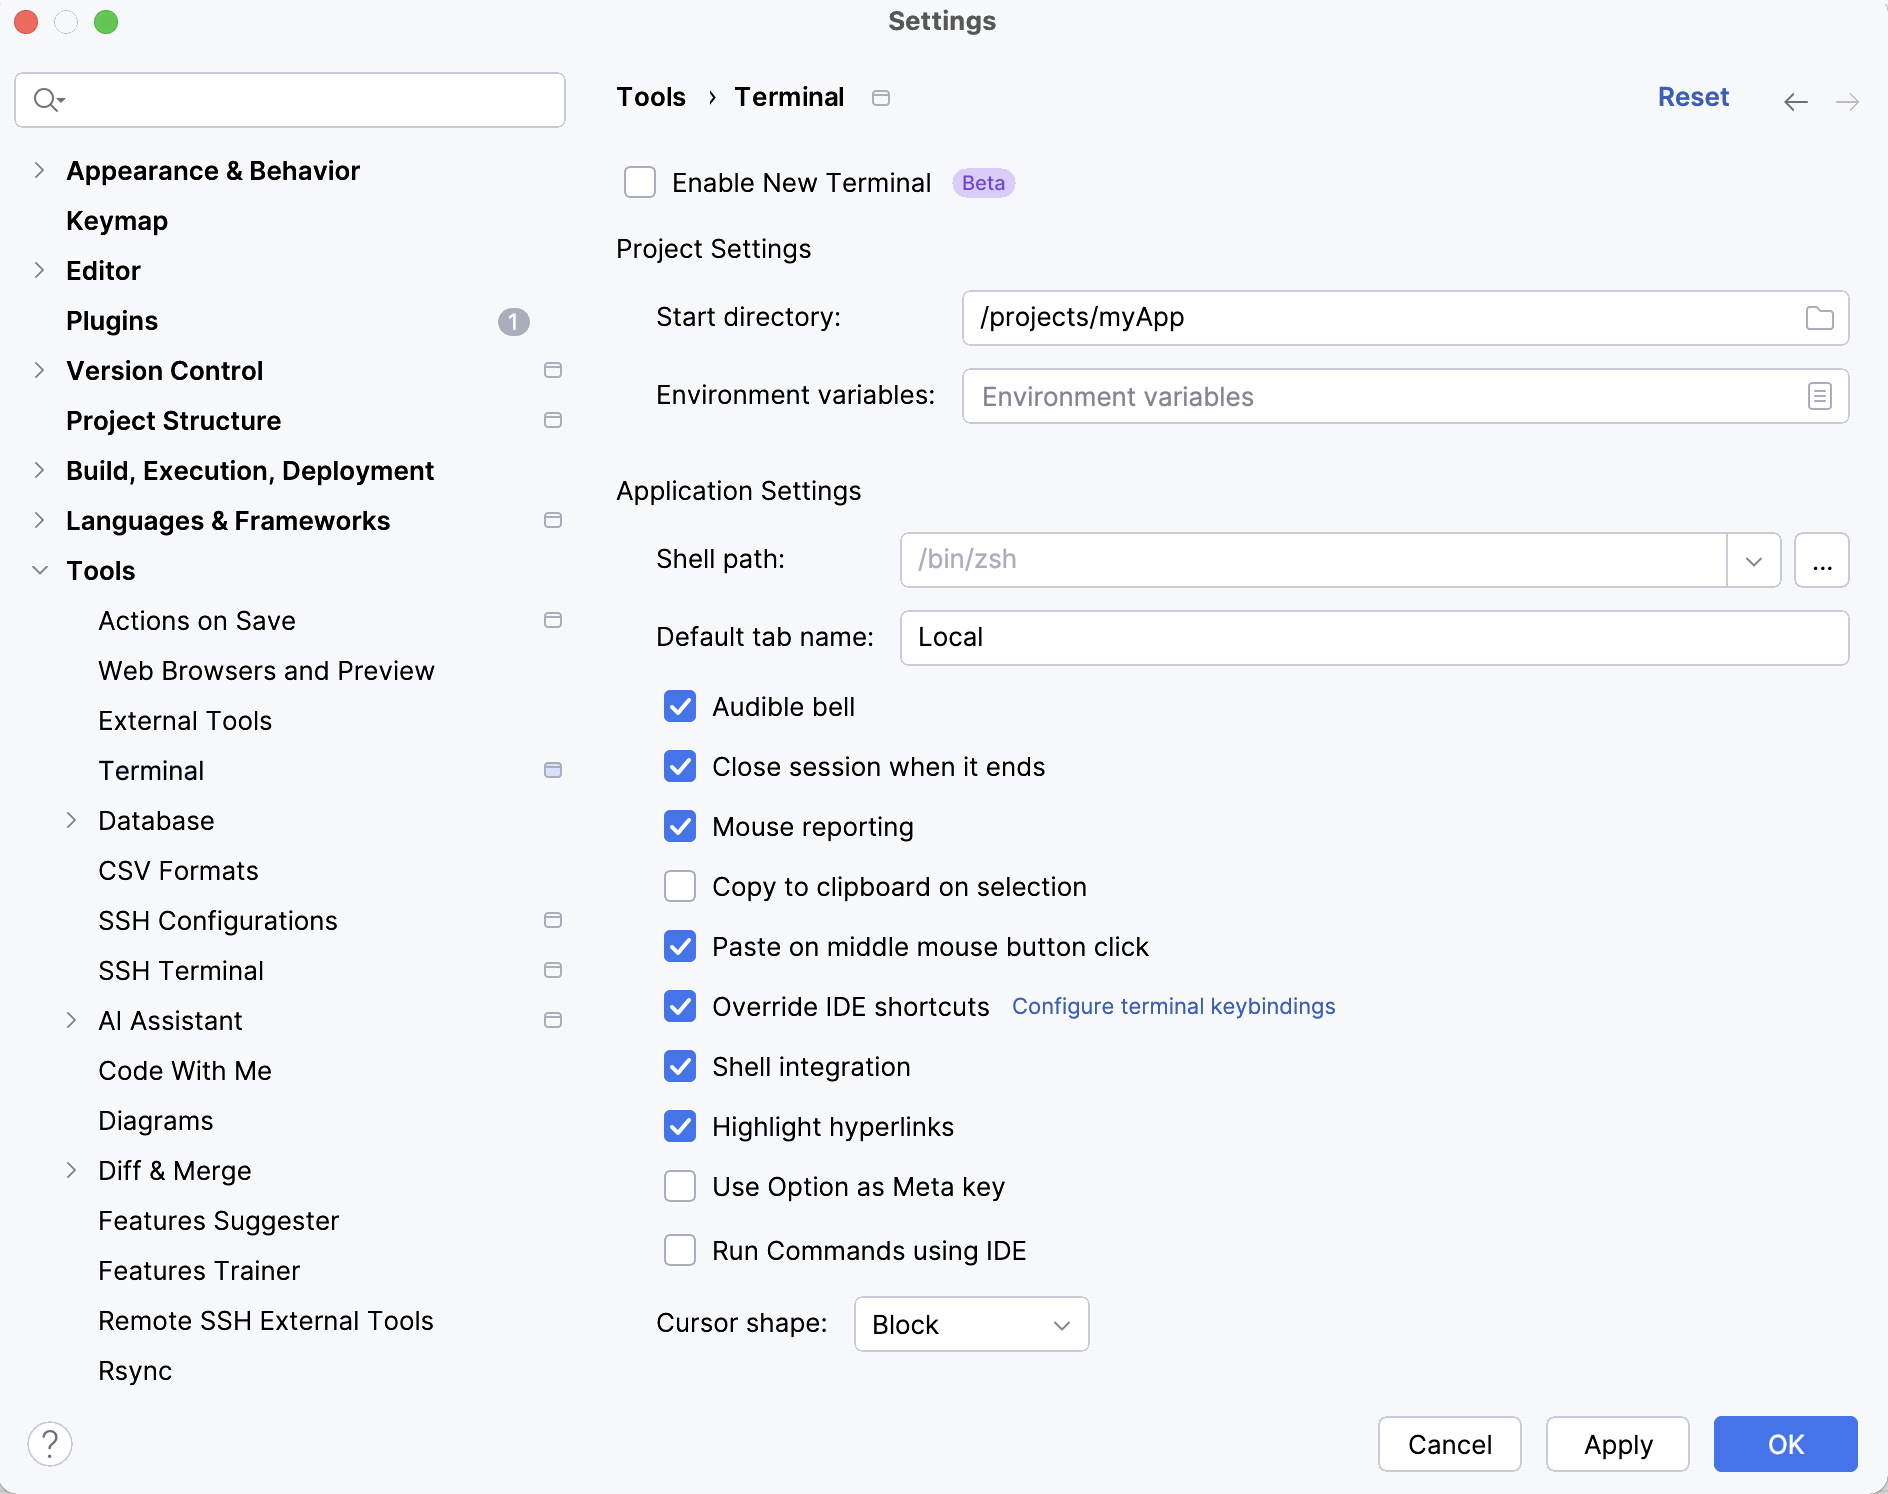Expand the Shell path dropdown arrow
This screenshot has width=1888, height=1494.
1753,560
